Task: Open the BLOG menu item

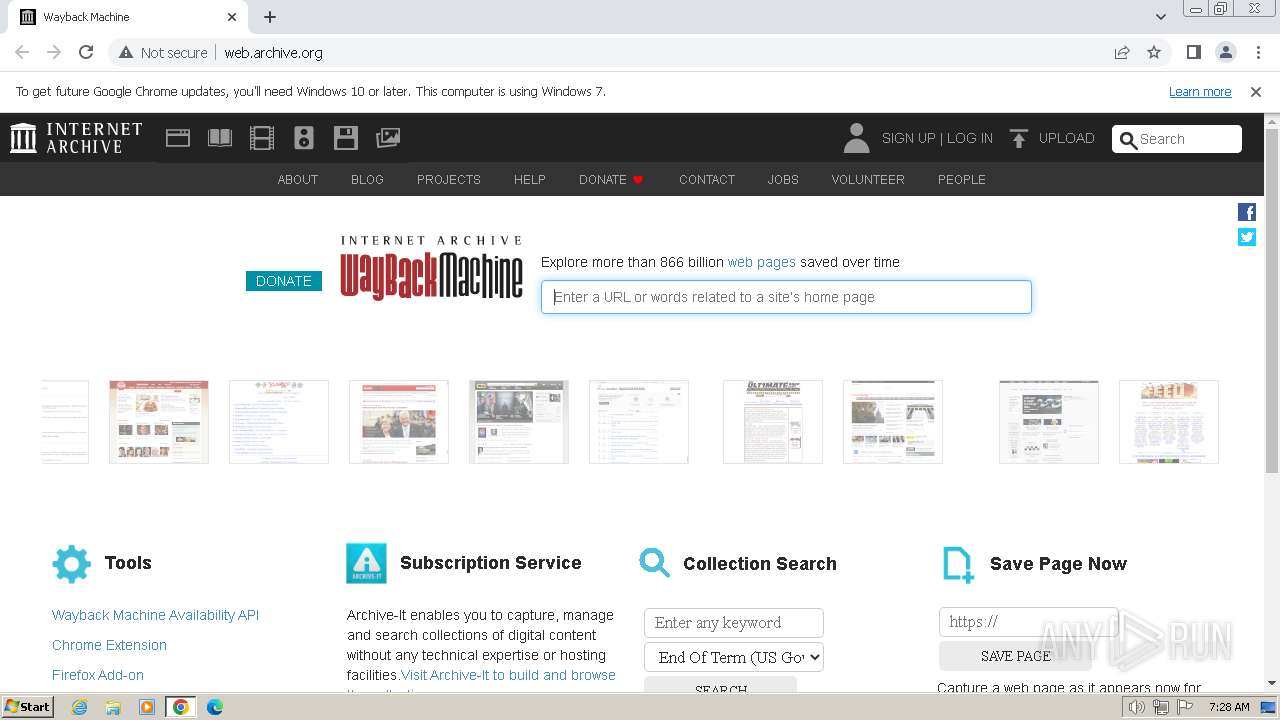Action: point(367,179)
